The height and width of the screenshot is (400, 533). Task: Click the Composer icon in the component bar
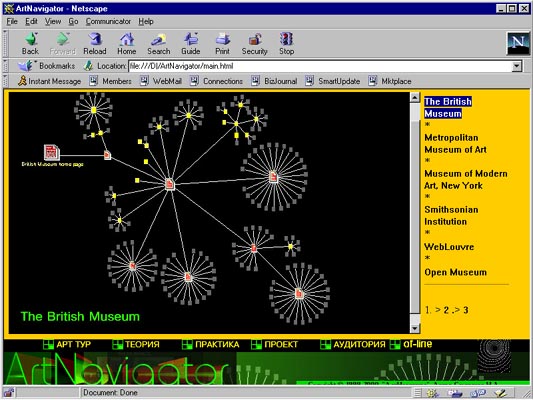tap(500, 393)
